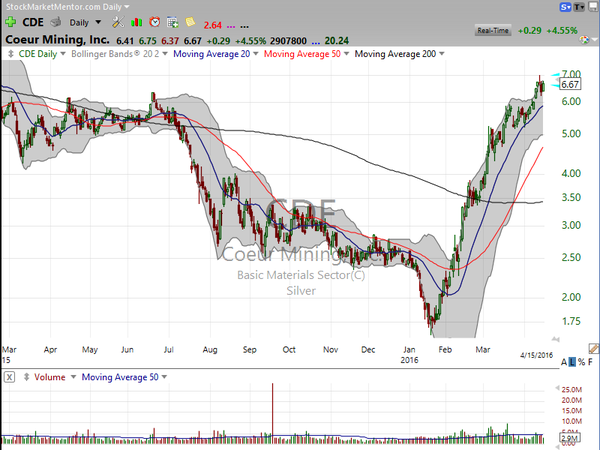Click the +4.55% change next to Real-Time

(562, 31)
